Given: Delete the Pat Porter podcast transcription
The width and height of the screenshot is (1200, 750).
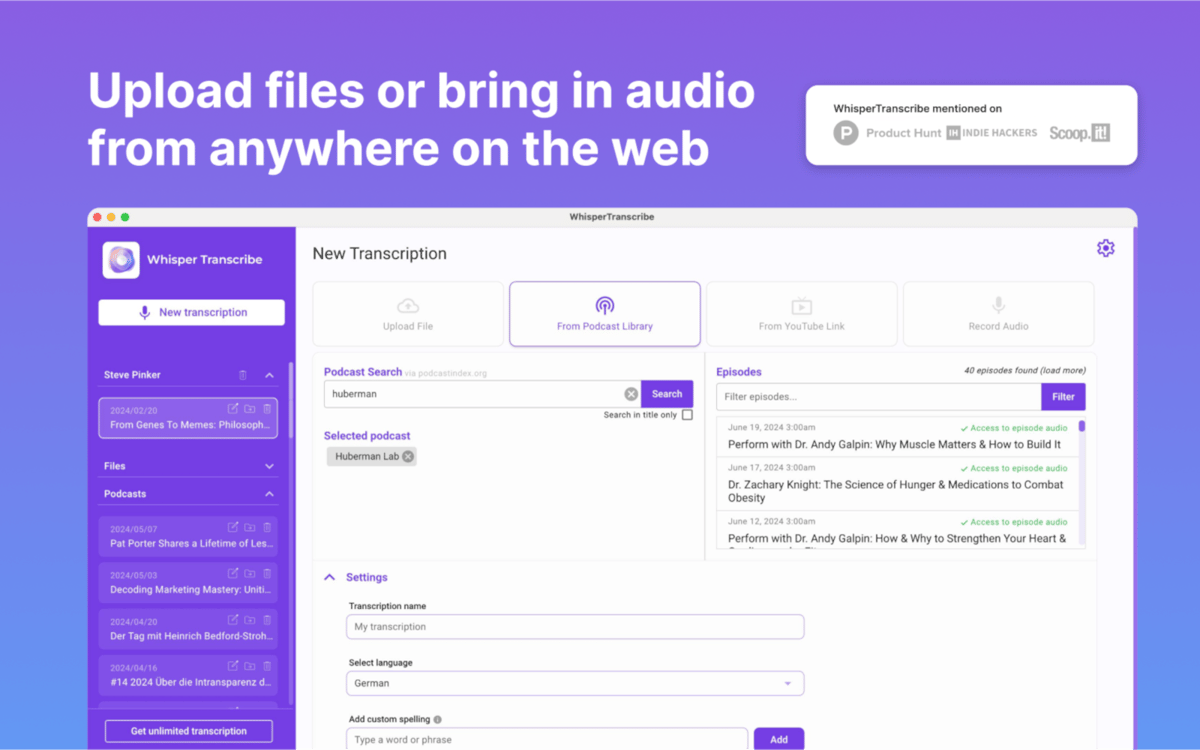Looking at the screenshot, I should [x=267, y=527].
